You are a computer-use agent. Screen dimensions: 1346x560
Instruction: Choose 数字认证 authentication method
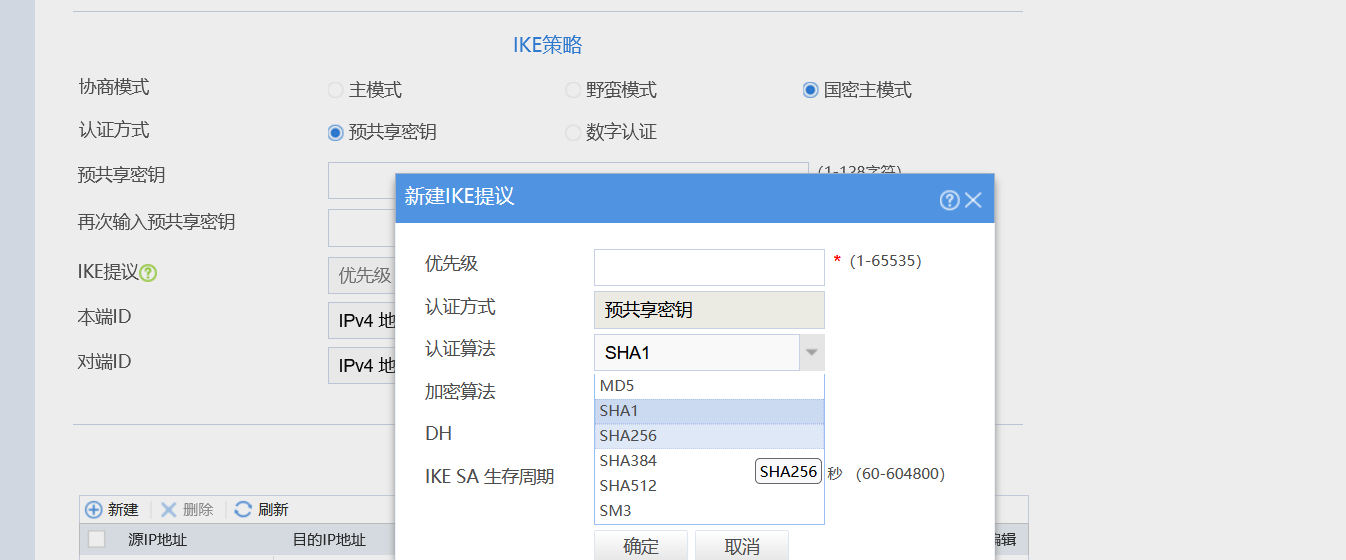click(x=573, y=132)
